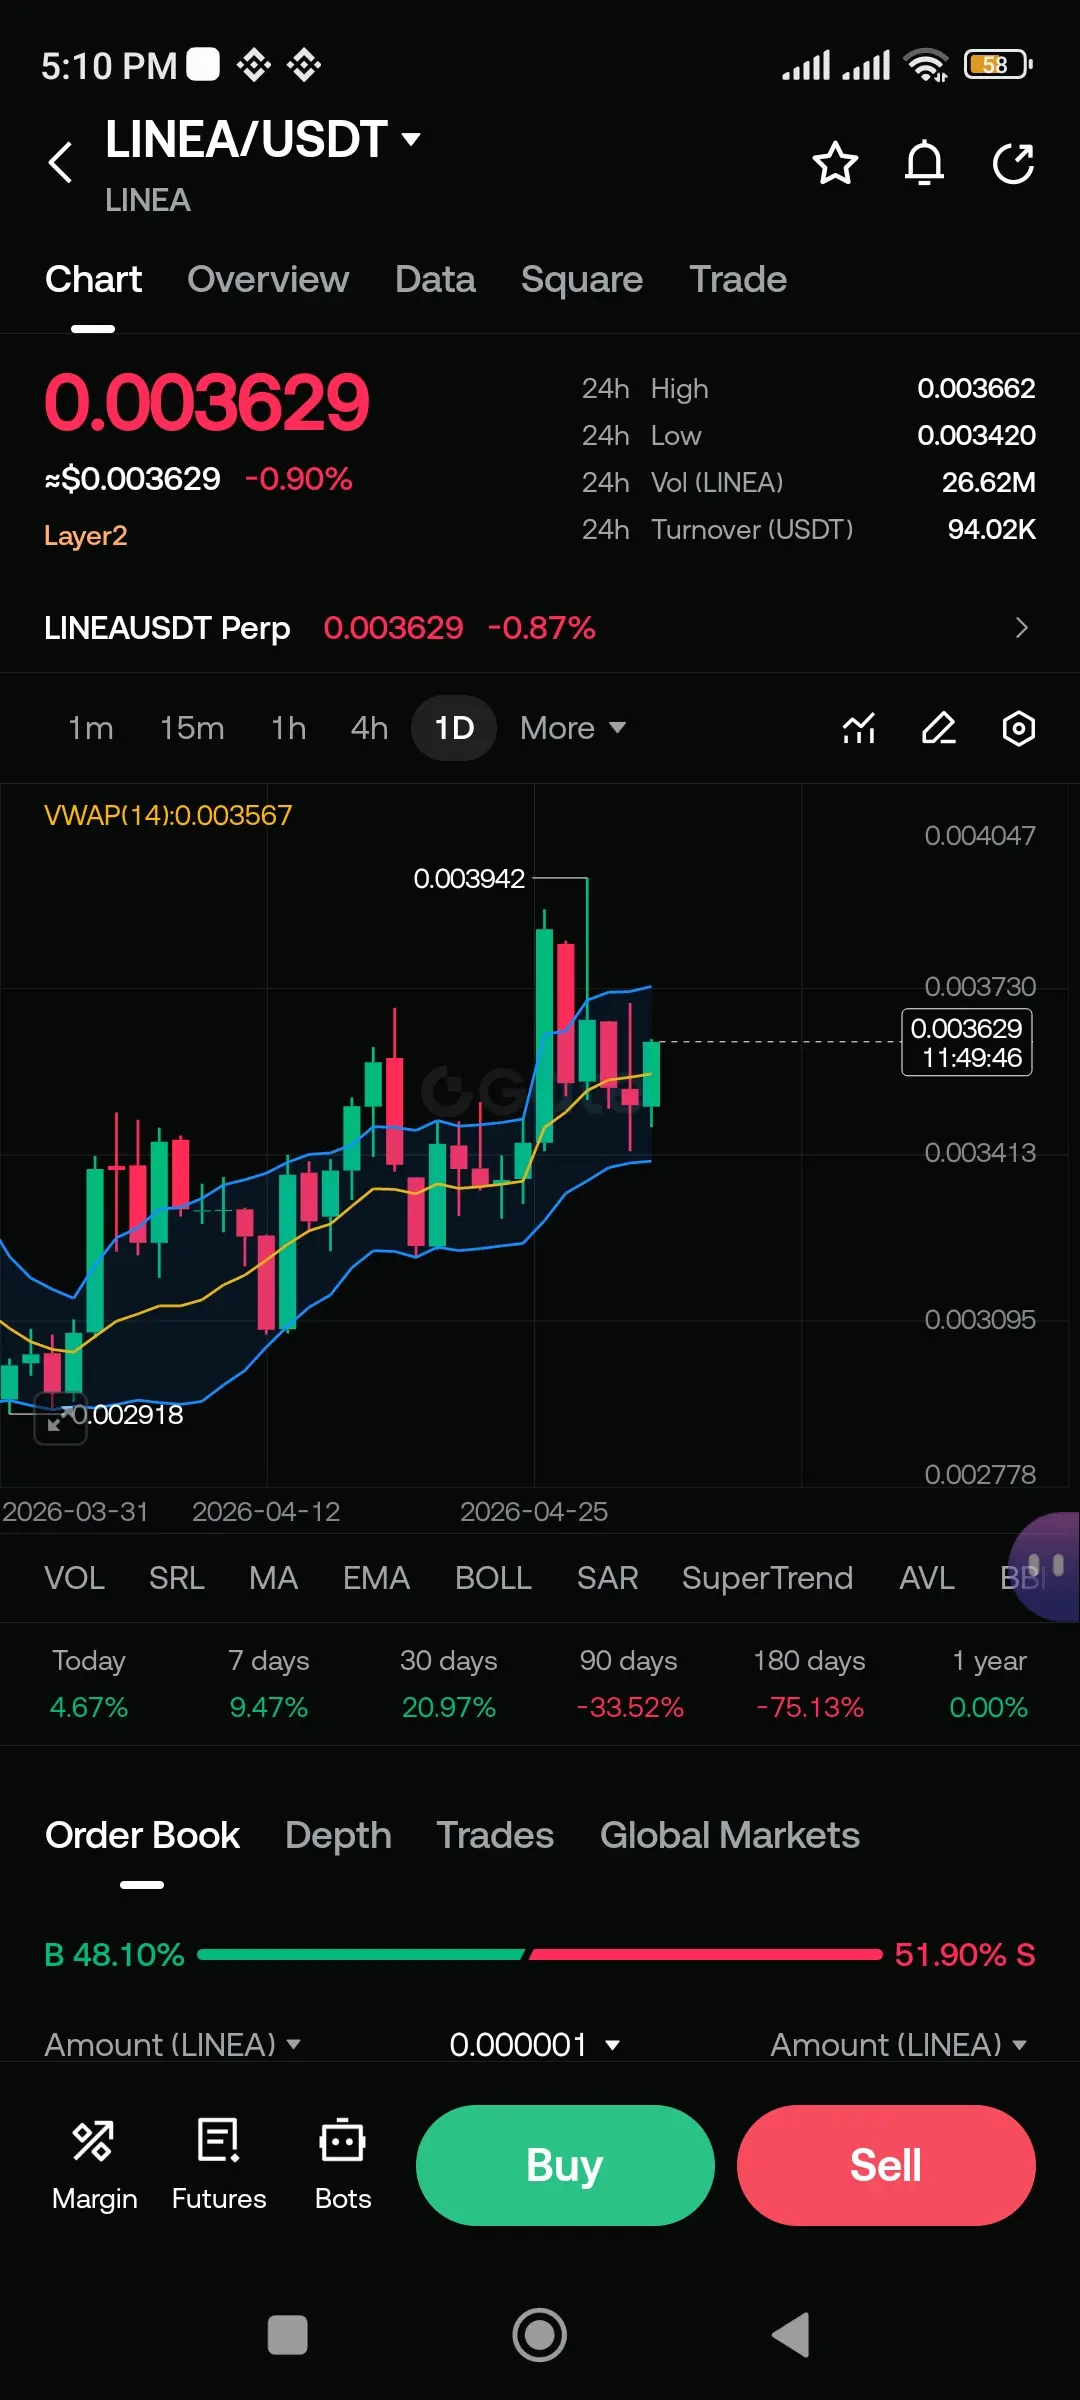Open chart indicators icon
The width and height of the screenshot is (1080, 2400).
859,728
